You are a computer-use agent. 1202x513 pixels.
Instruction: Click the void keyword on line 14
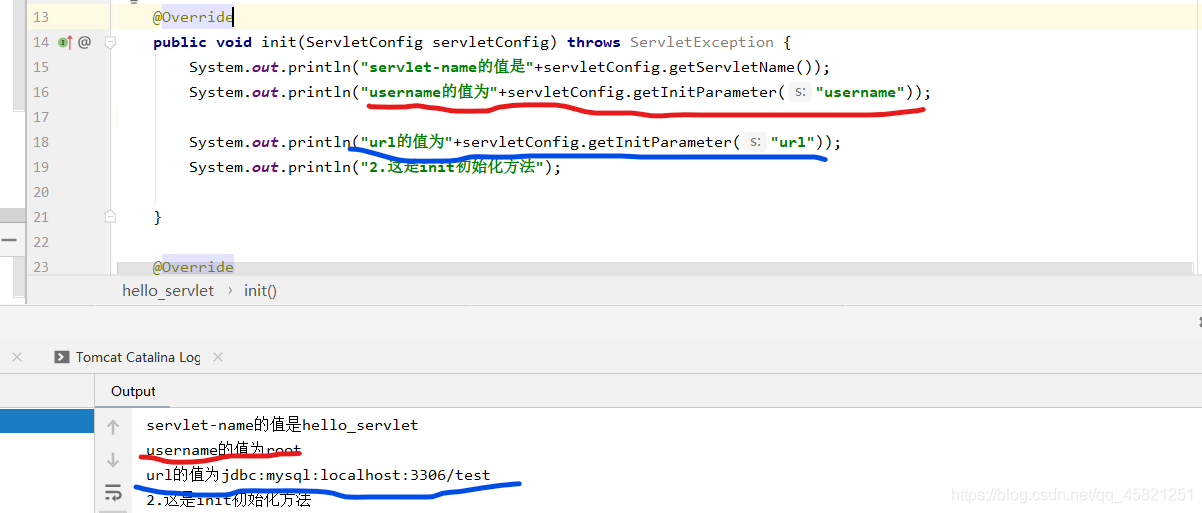point(234,42)
